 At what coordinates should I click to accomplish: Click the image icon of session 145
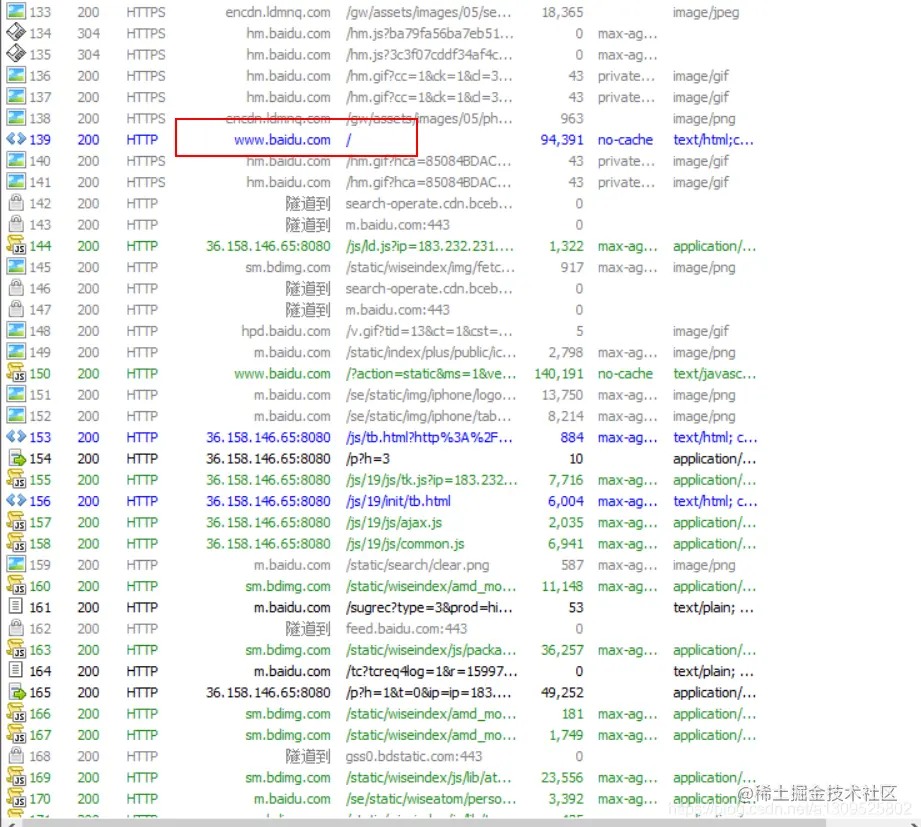16,267
